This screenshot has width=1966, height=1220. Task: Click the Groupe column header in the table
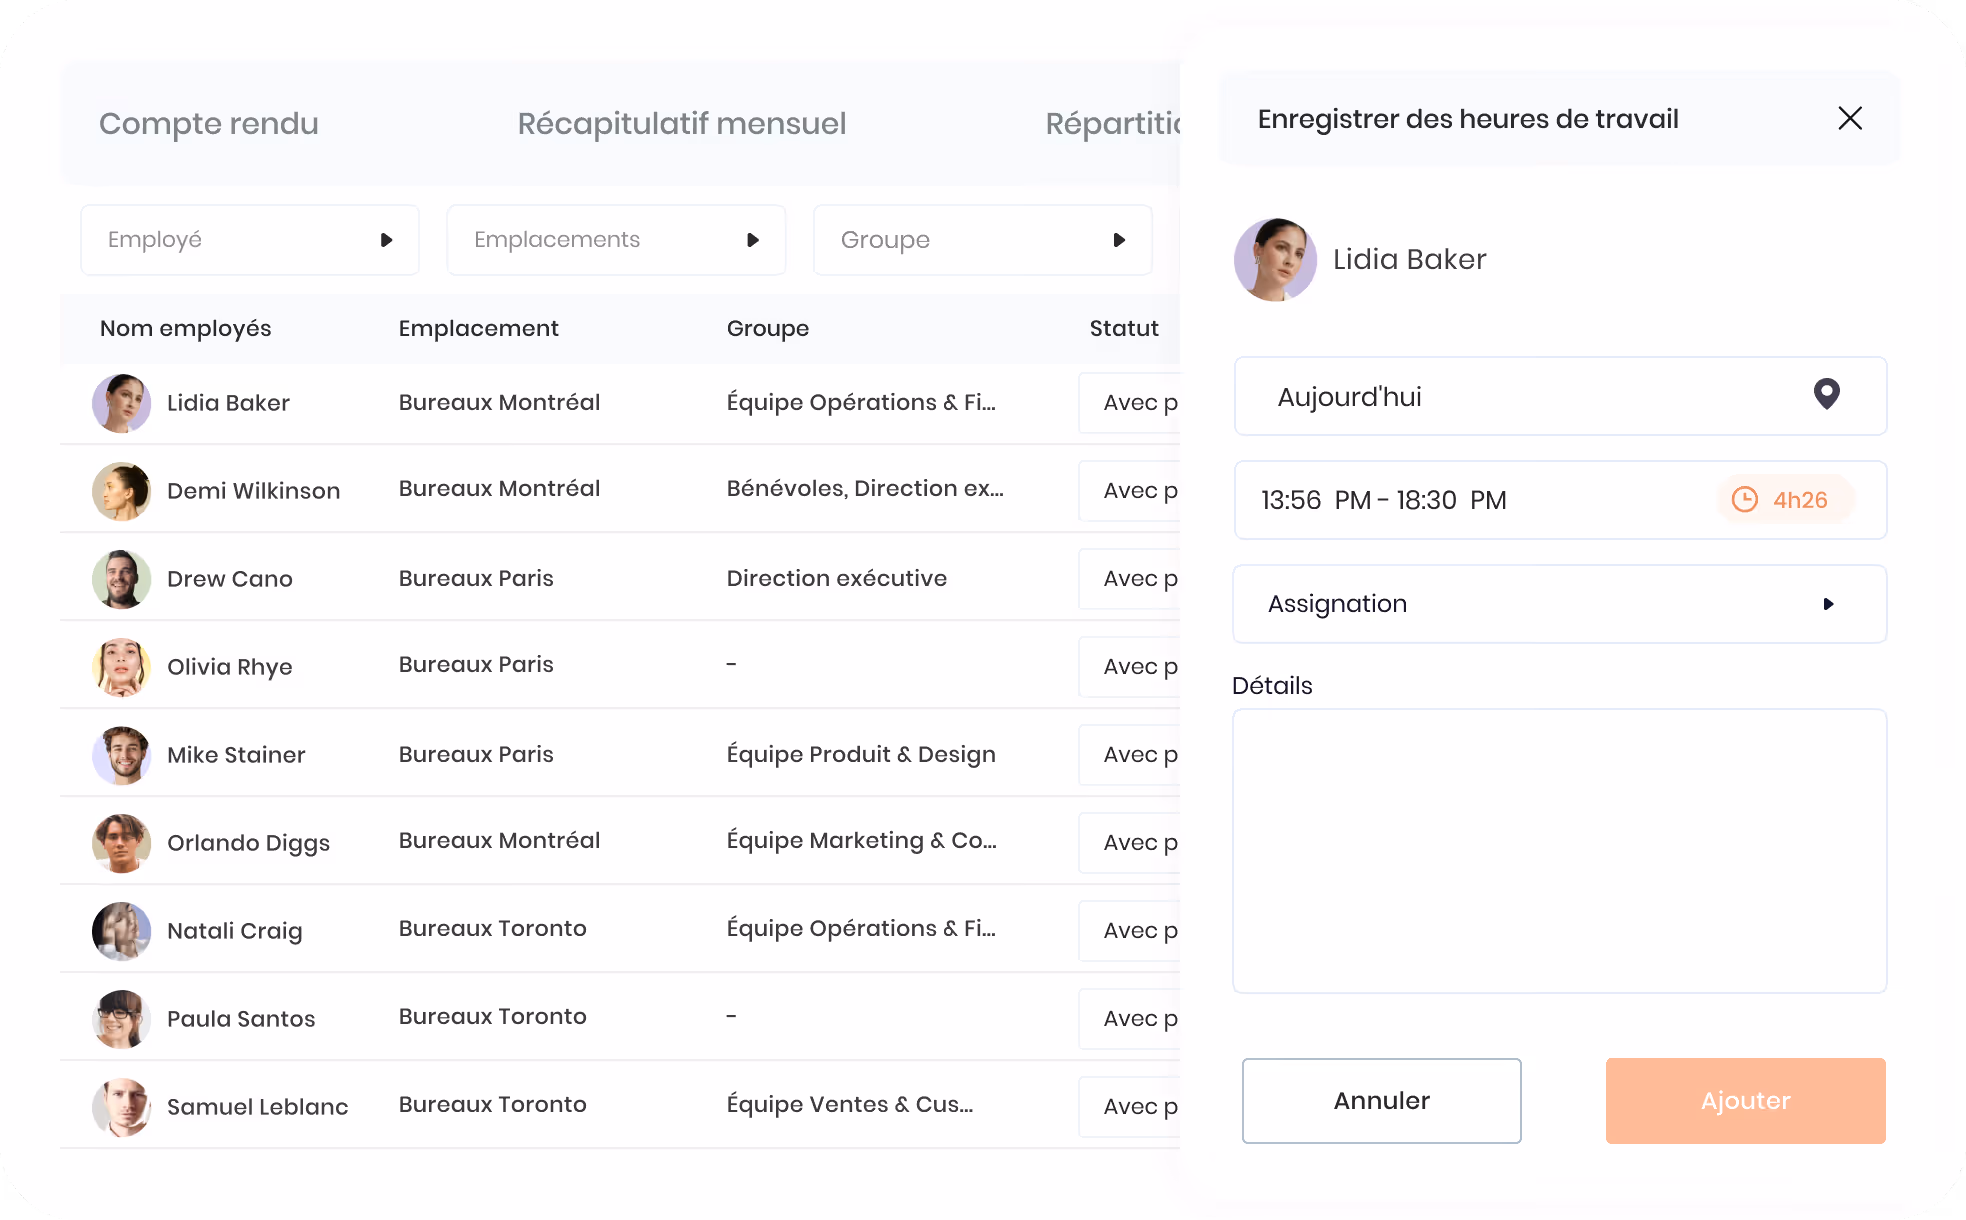(768, 328)
